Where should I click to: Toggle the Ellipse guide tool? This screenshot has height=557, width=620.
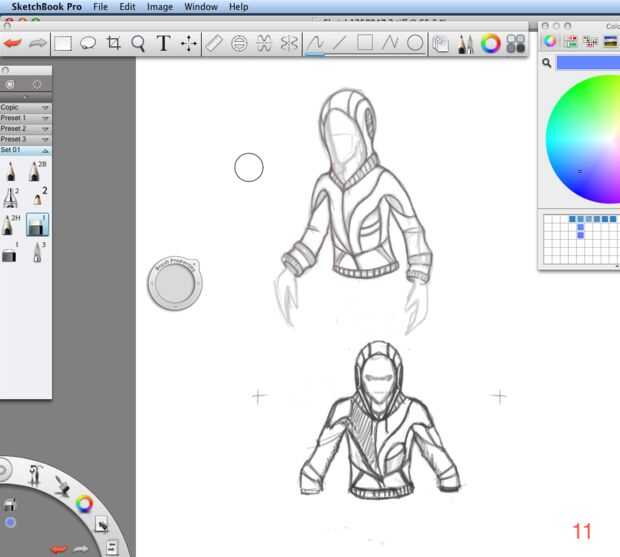tap(239, 43)
